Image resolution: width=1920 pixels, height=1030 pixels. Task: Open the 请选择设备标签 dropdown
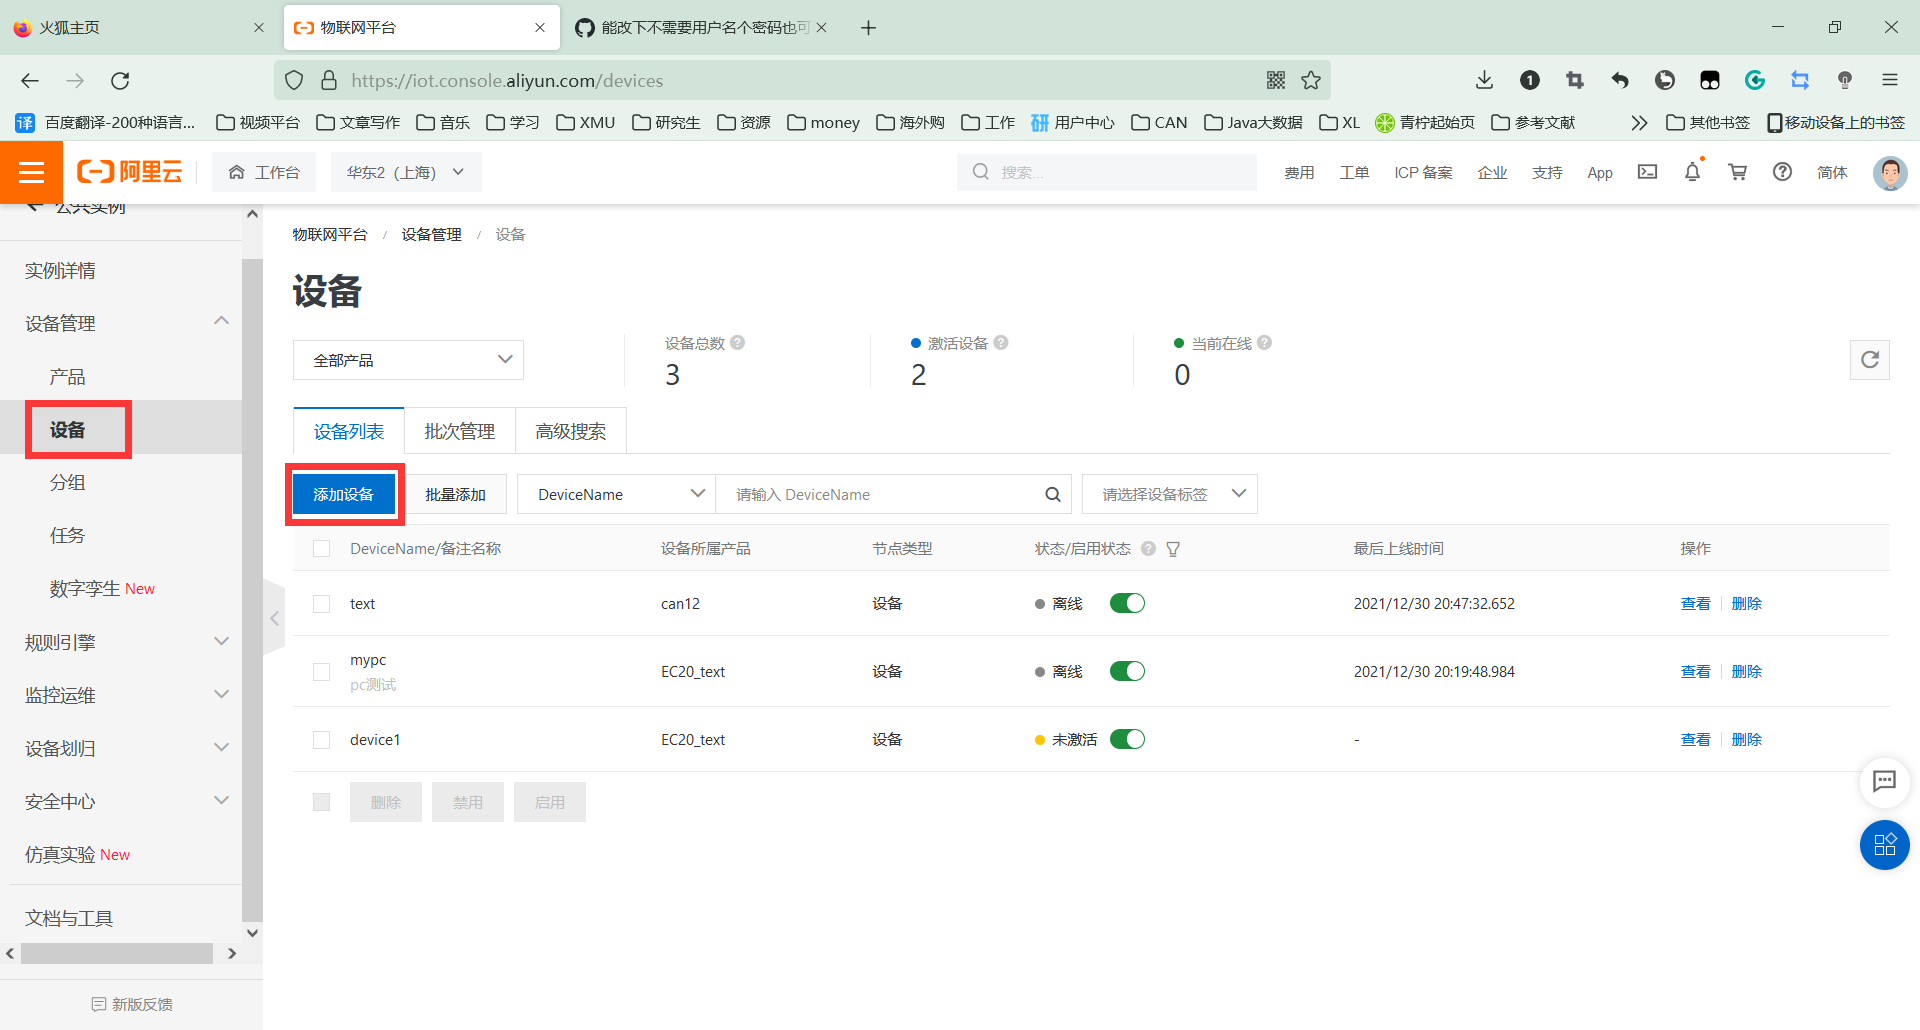(1169, 494)
